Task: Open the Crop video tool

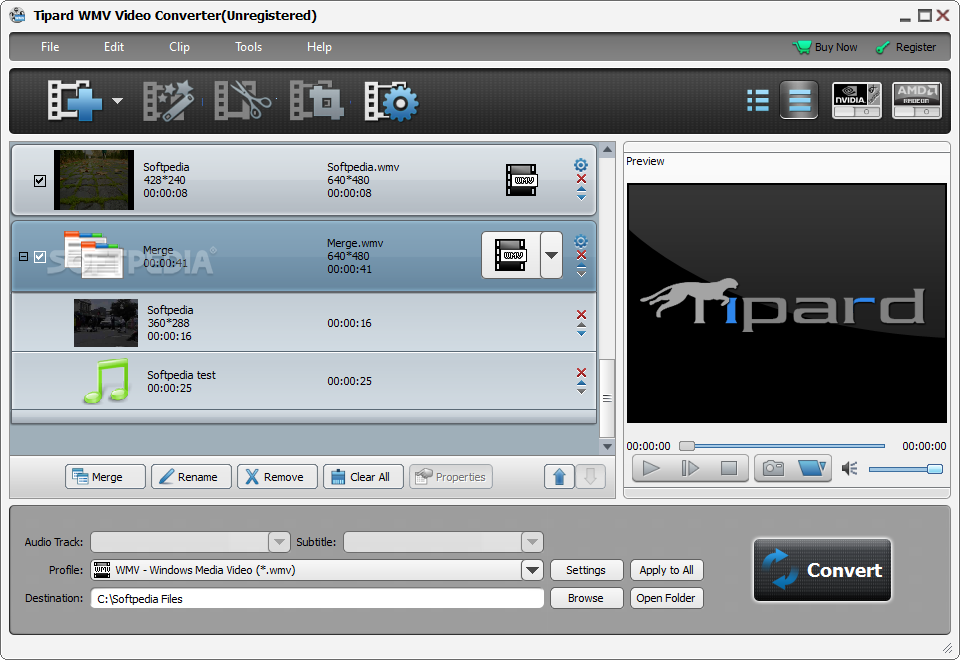Action: pyautogui.click(x=317, y=101)
